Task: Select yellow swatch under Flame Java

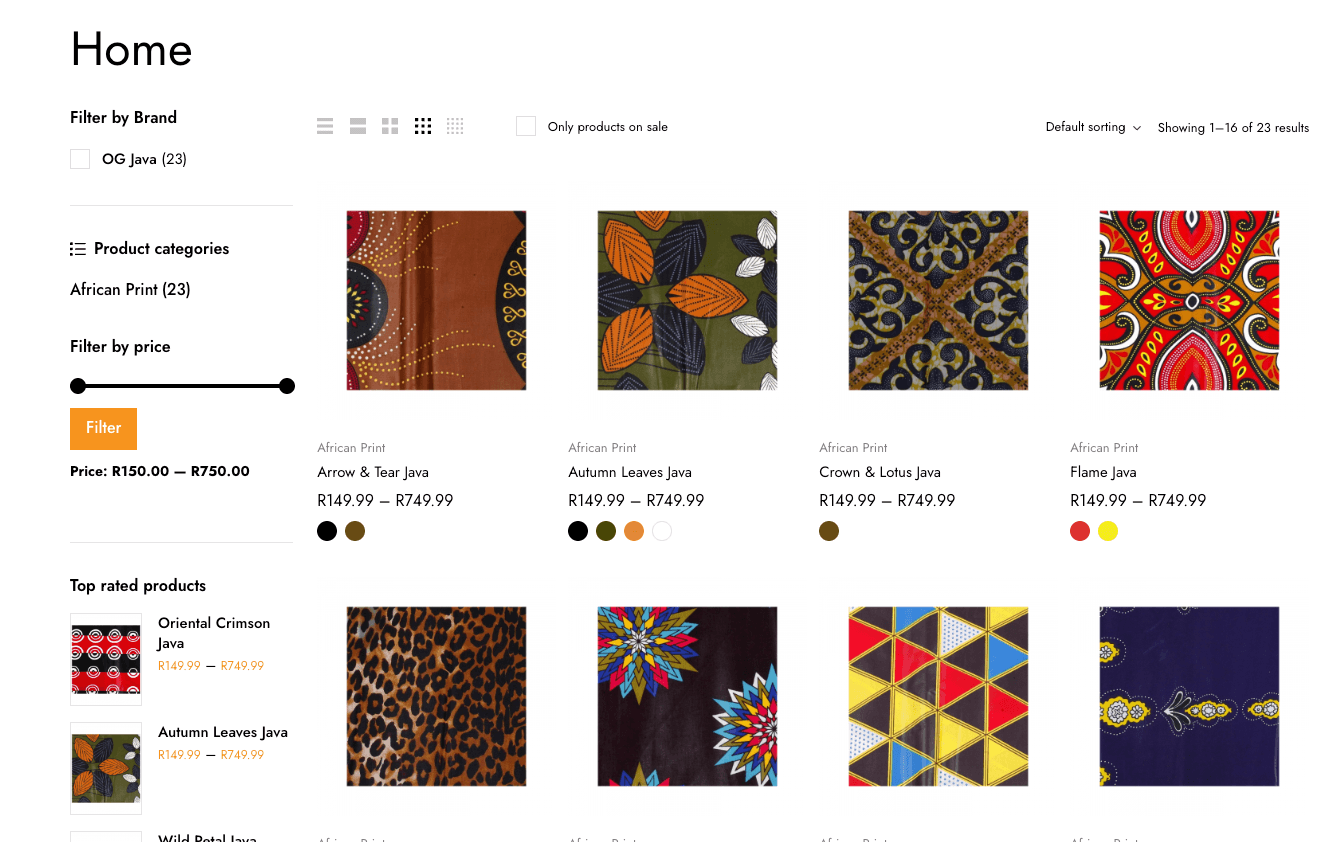Action: click(x=1108, y=531)
